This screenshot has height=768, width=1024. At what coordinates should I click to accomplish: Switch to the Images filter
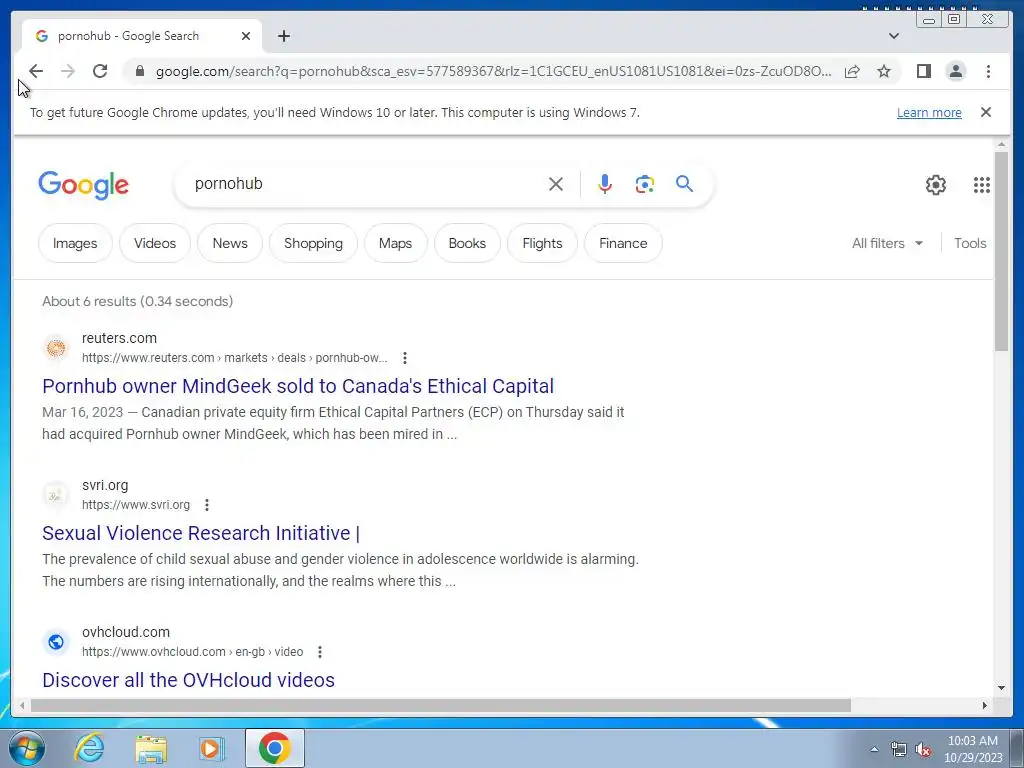(75, 243)
